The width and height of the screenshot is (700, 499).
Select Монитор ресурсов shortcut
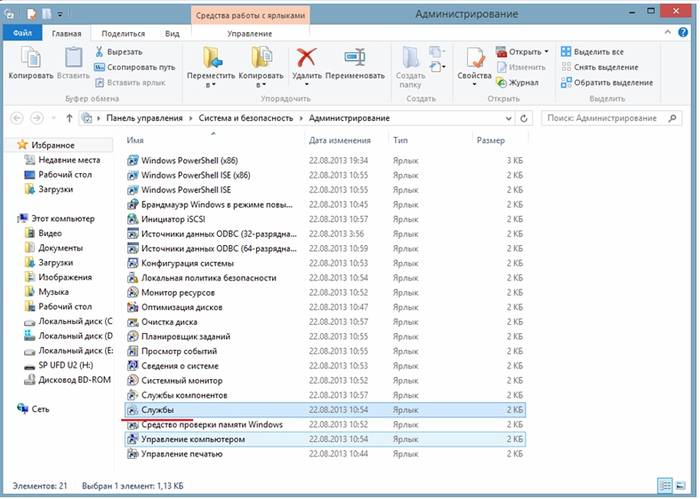pyautogui.click(x=325, y=292)
